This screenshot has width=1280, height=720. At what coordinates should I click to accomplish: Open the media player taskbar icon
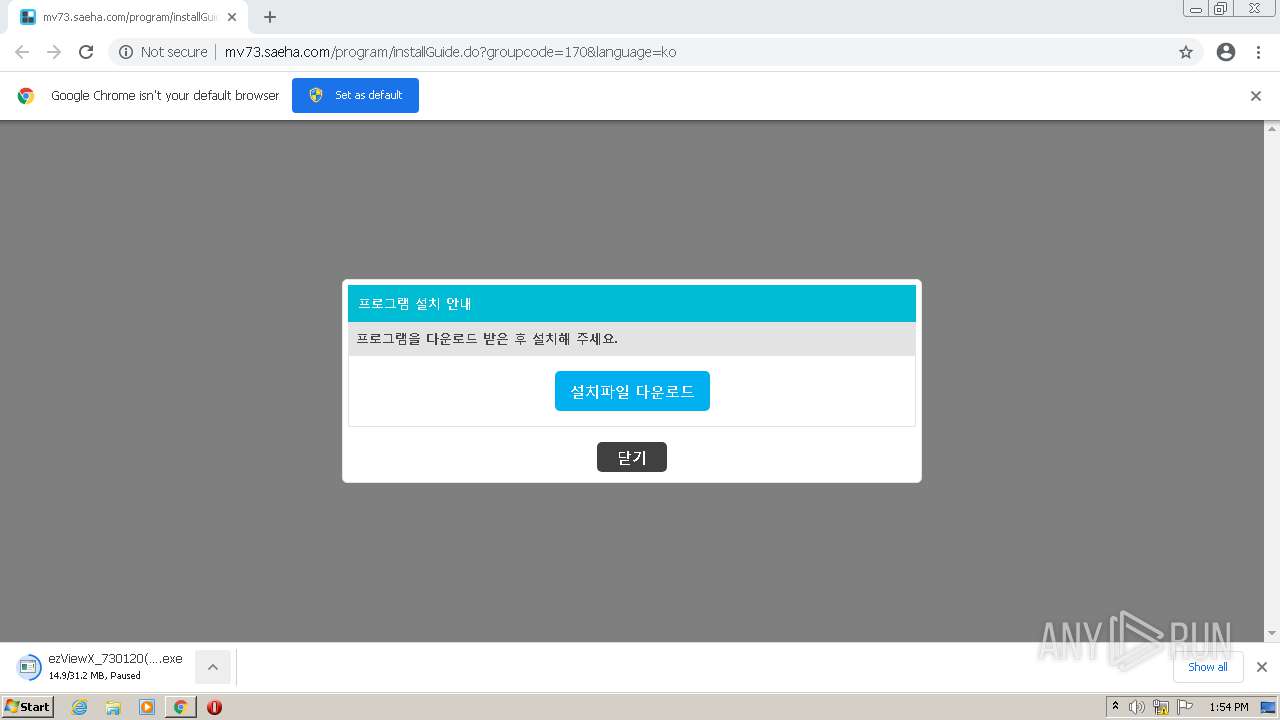(x=147, y=707)
